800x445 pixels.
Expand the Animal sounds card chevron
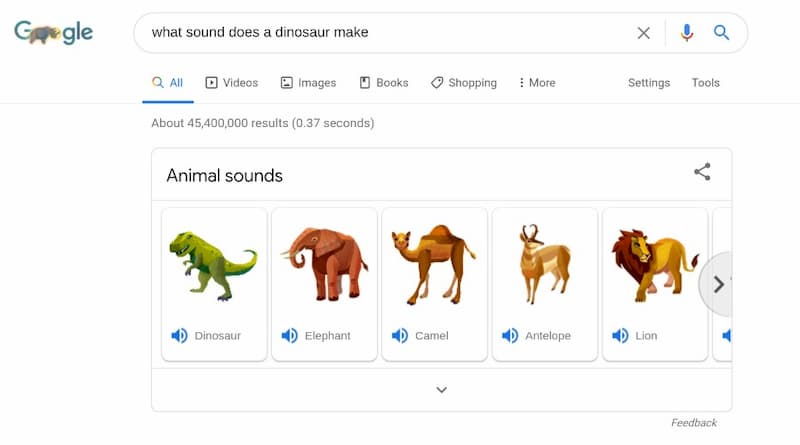click(442, 390)
